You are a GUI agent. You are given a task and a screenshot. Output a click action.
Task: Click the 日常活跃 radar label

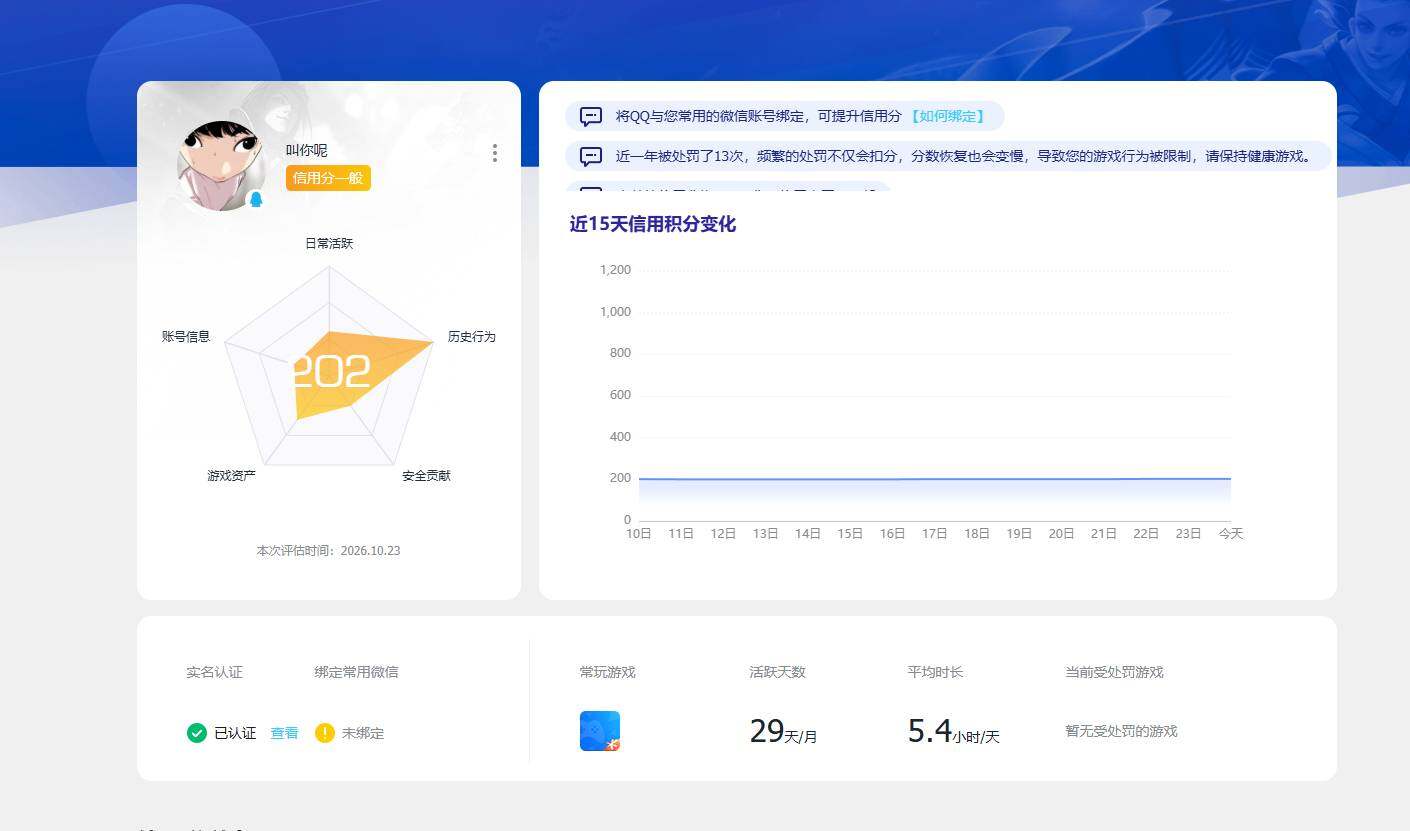329,244
